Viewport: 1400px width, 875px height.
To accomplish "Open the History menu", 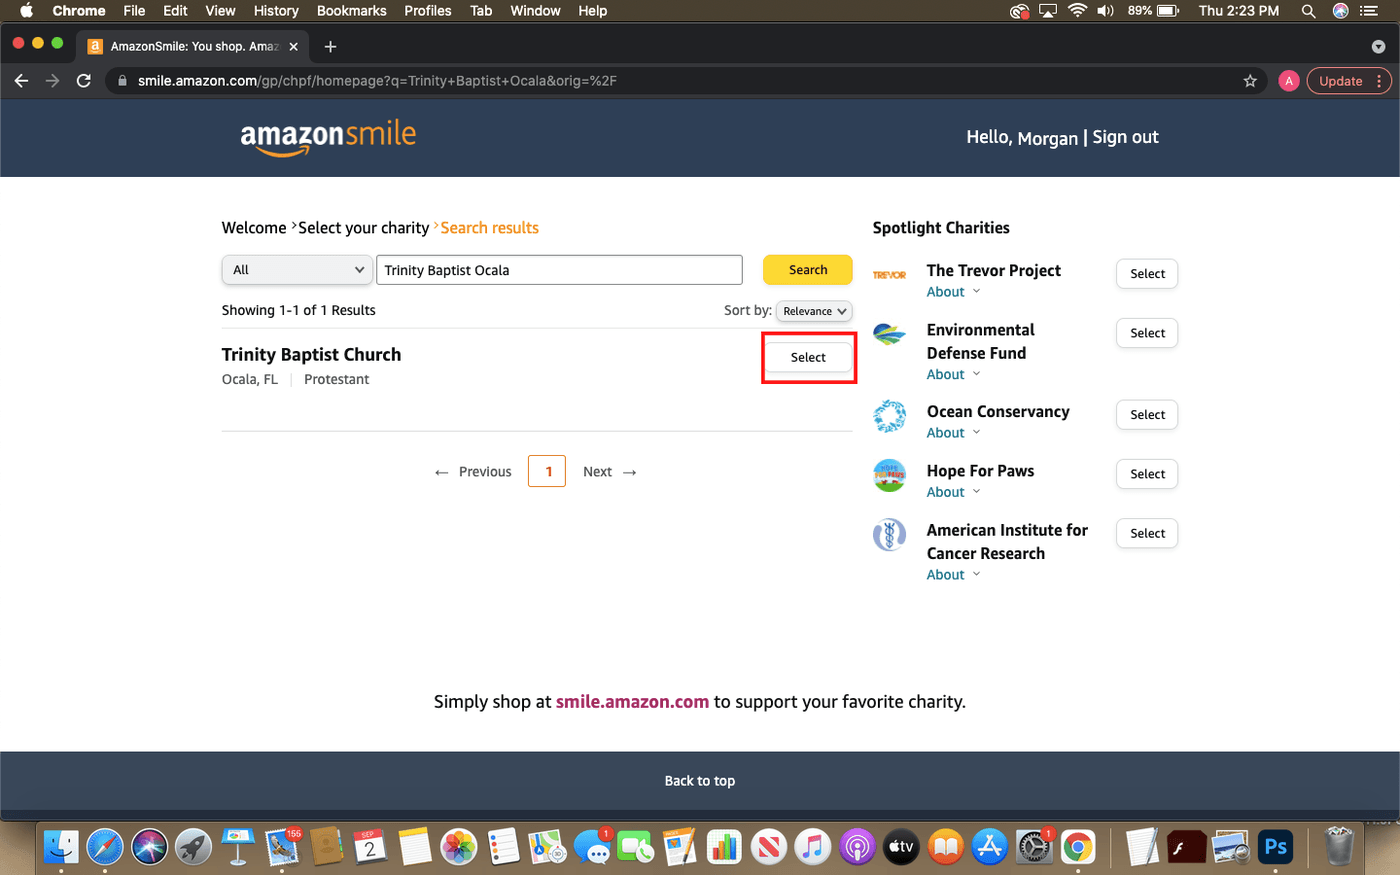I will 276,11.
